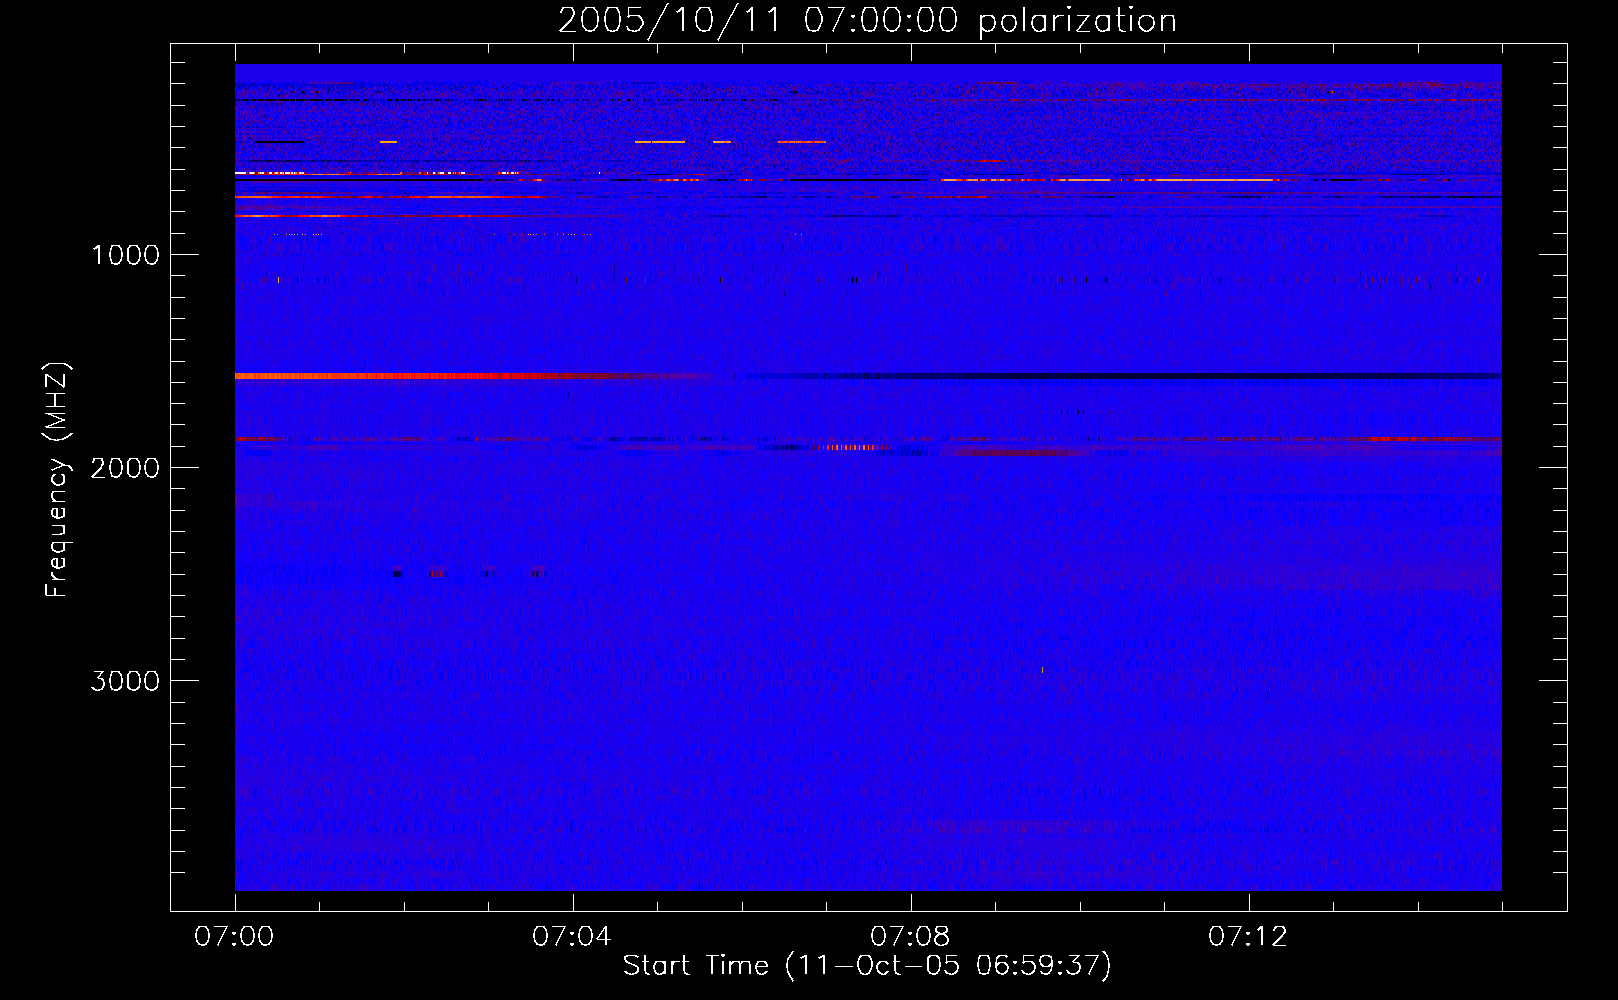Select the 07:08 time tick label

(910, 937)
